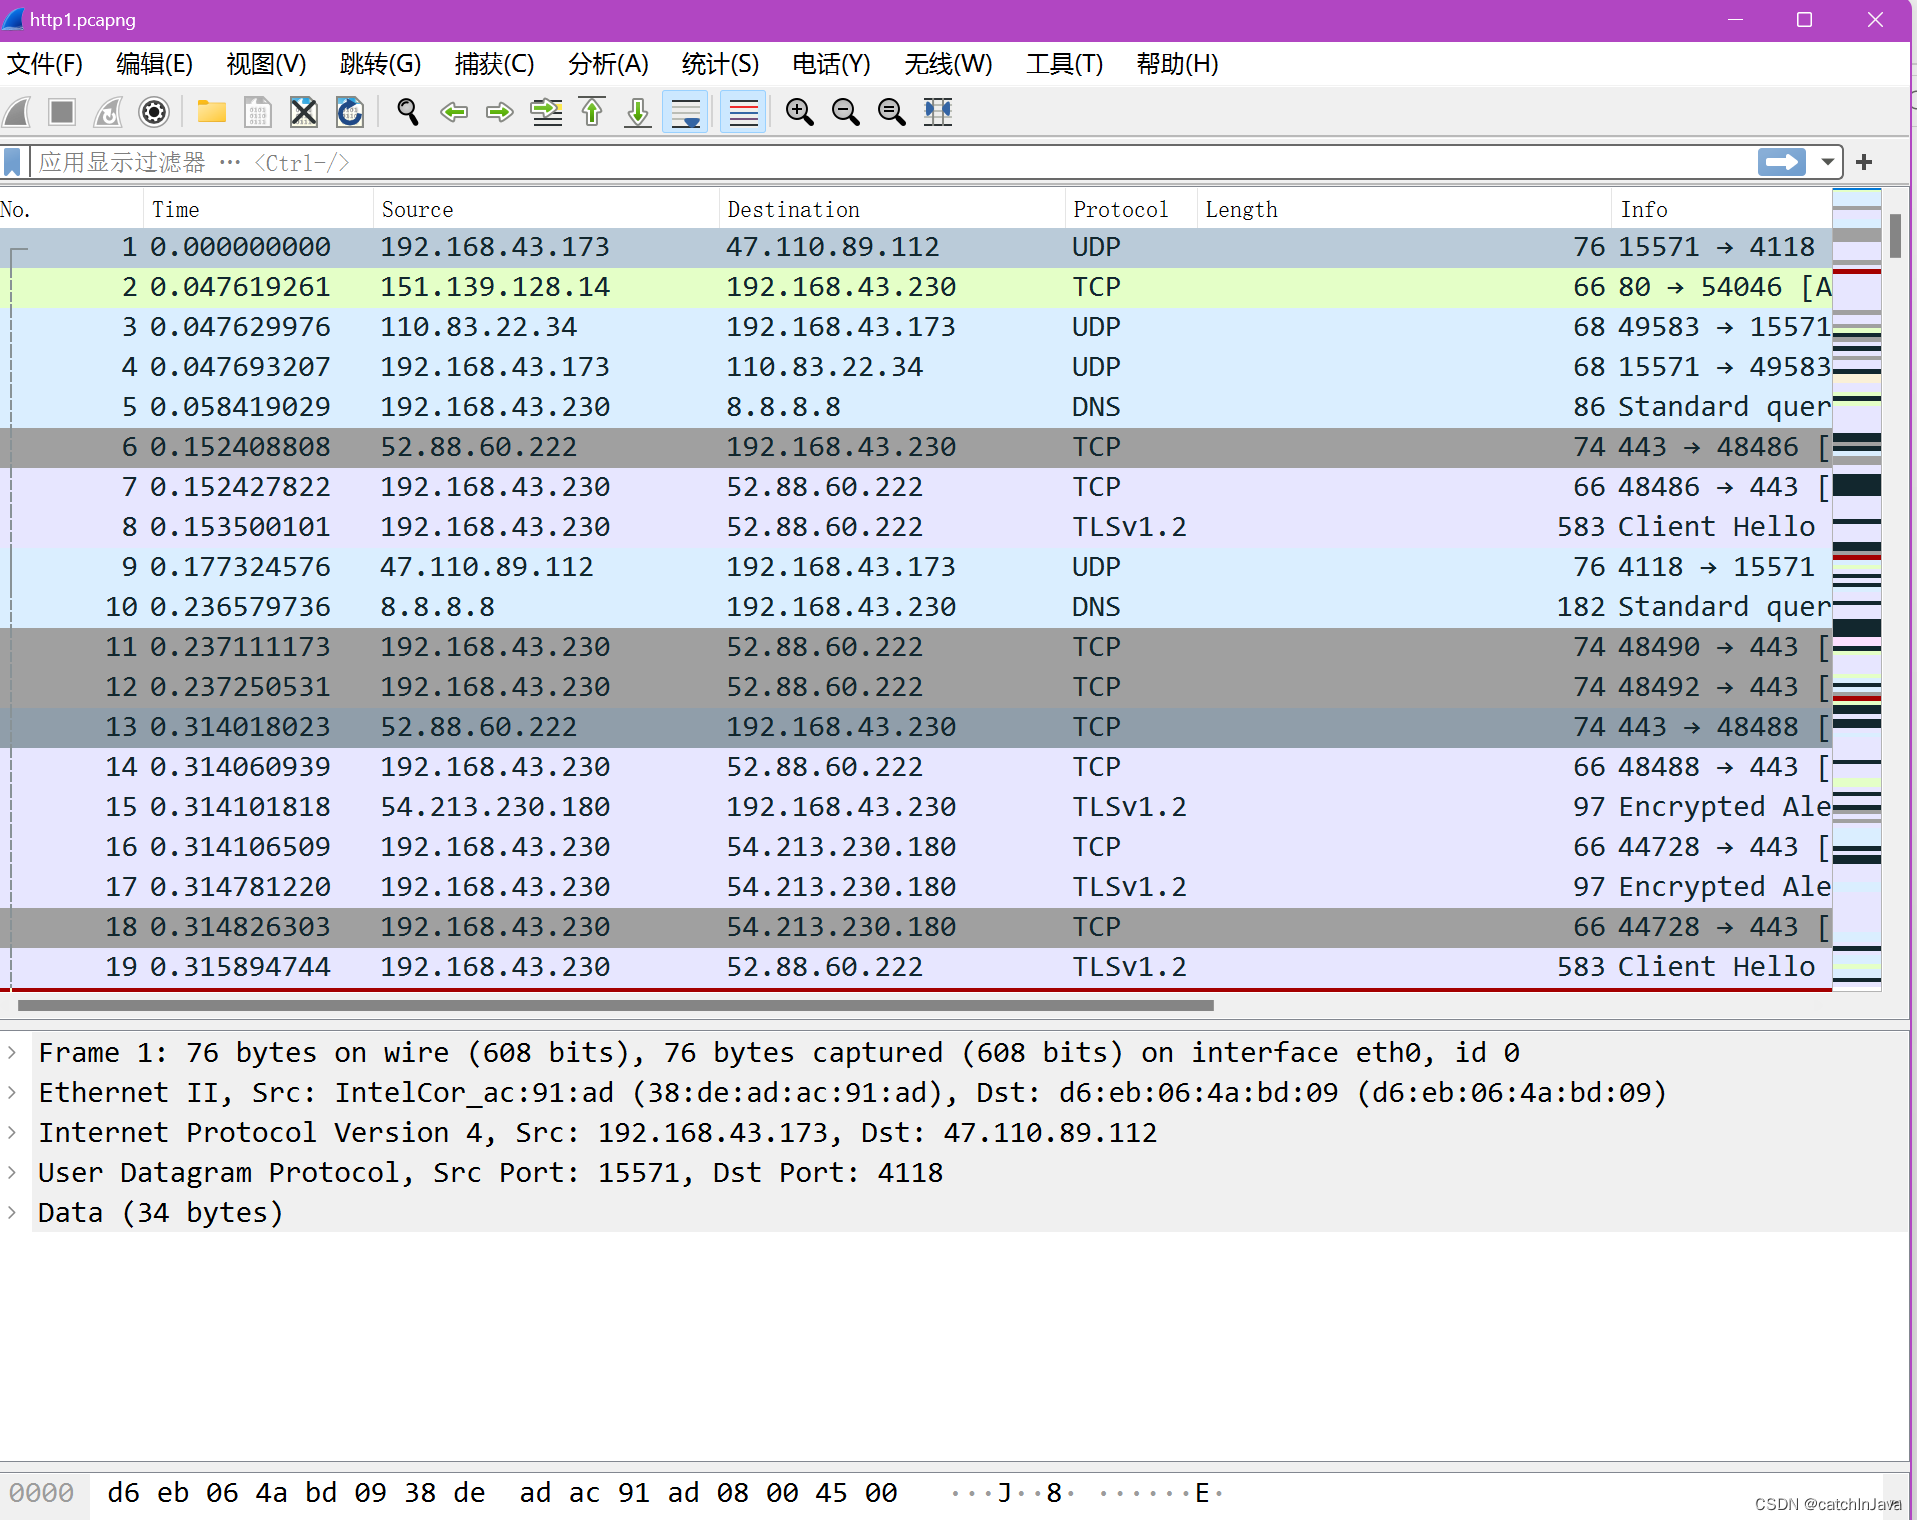This screenshot has height=1520, width=1917.
Task: Add a display filter button plus
Action: coord(1864,162)
